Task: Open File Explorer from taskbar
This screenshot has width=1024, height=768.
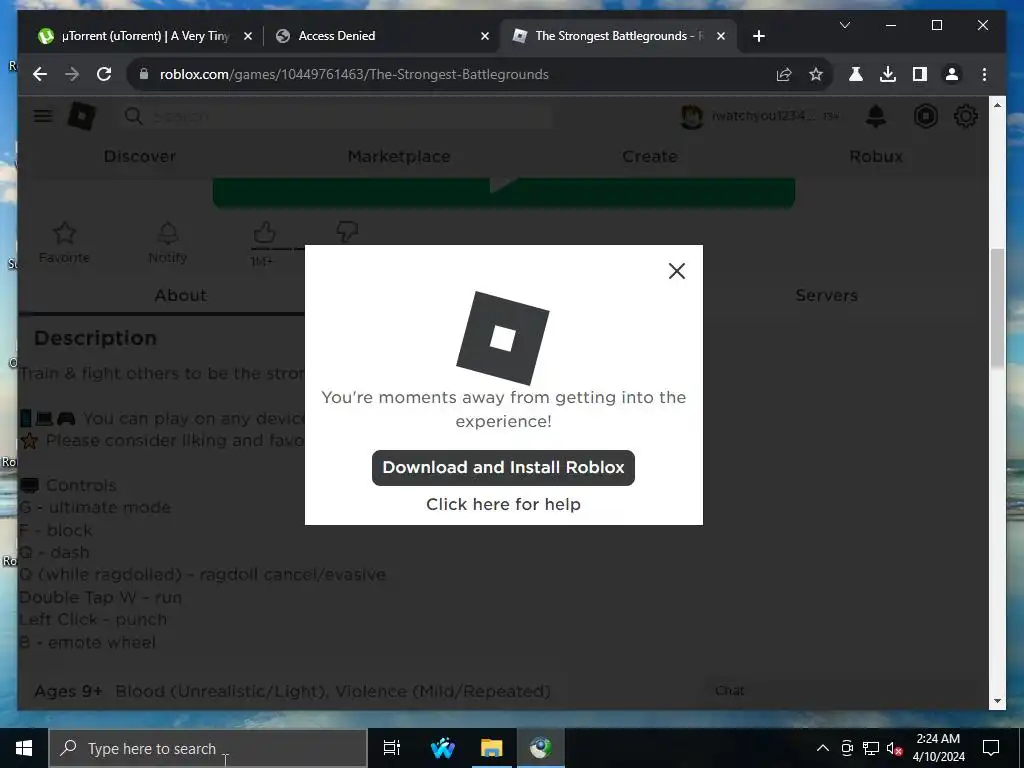Action: click(x=491, y=748)
